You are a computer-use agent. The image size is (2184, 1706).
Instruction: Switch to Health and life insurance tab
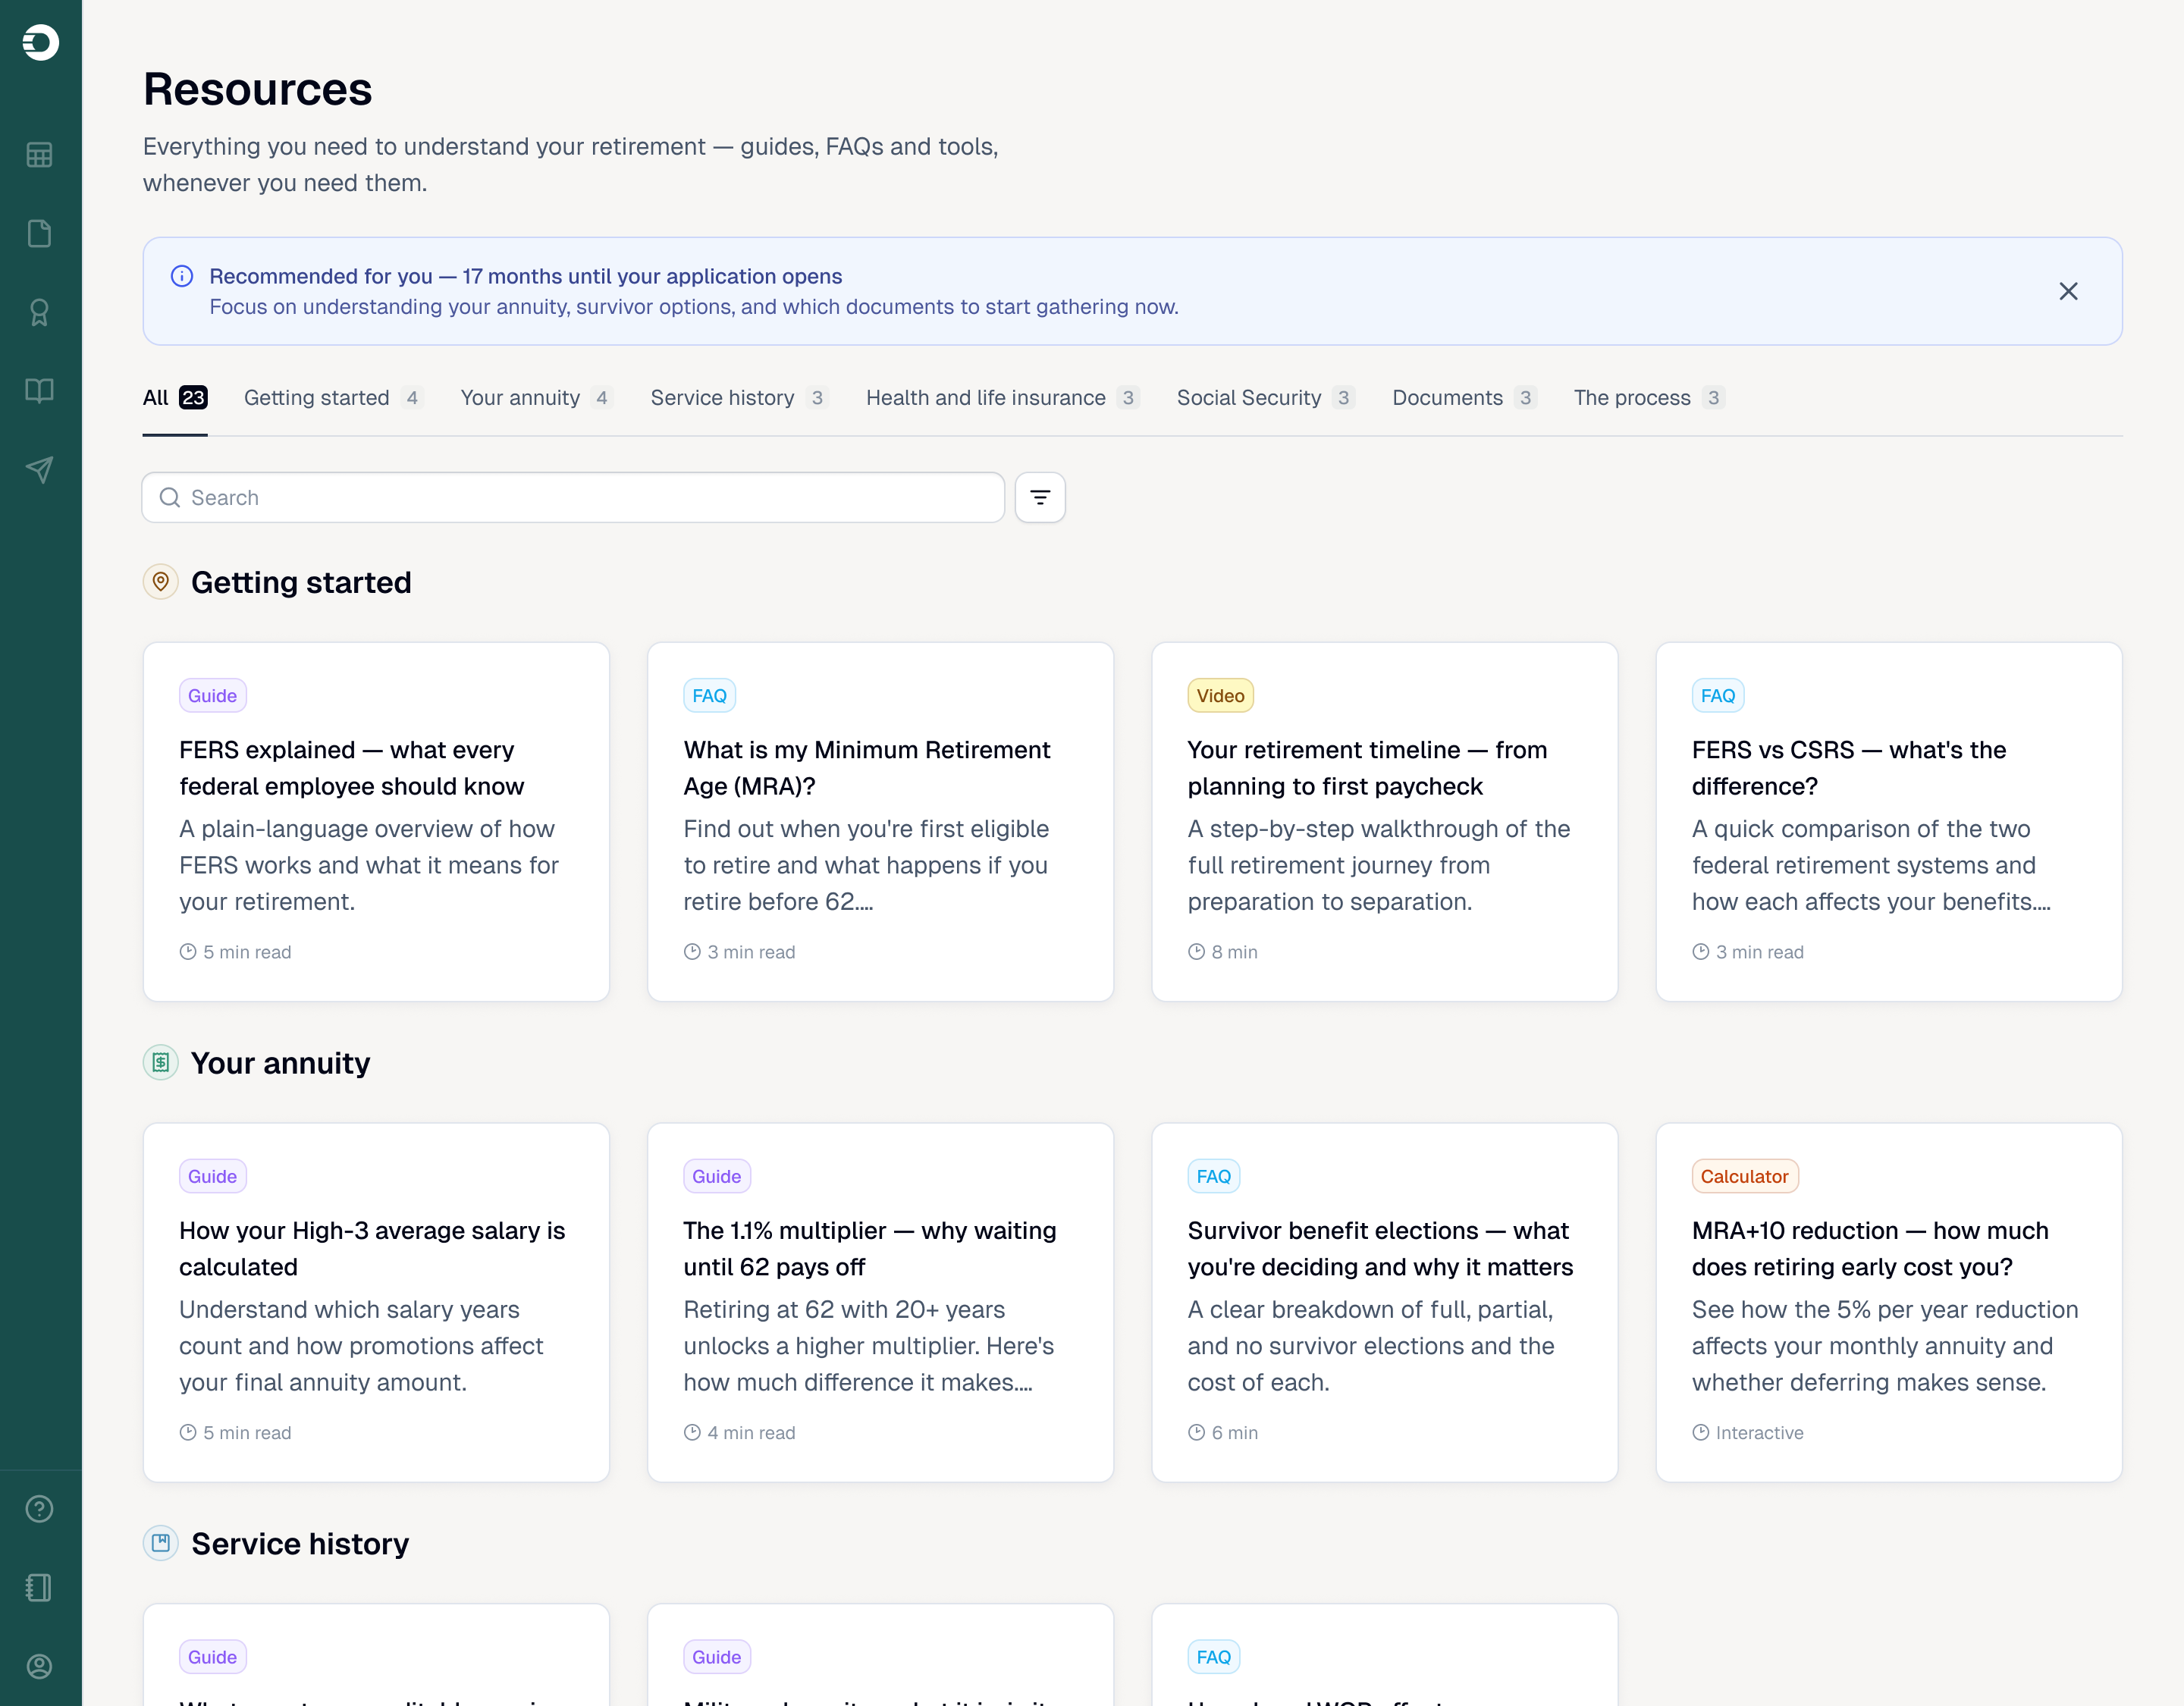pyautogui.click(x=1003, y=398)
